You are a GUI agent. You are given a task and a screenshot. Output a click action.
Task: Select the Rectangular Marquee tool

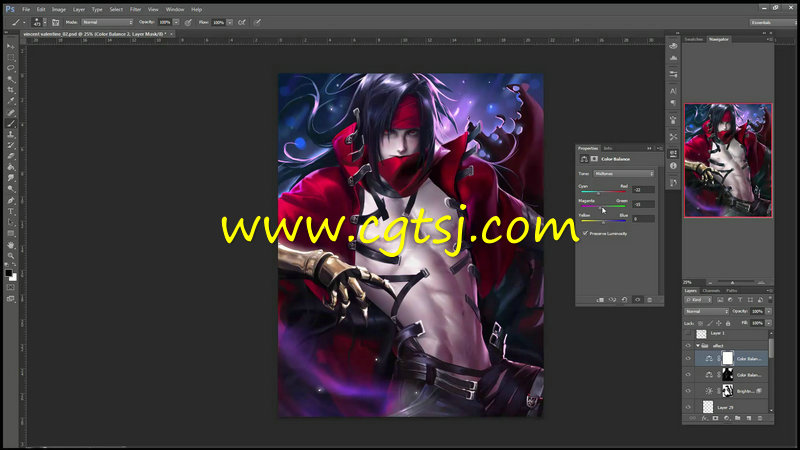click(11, 57)
